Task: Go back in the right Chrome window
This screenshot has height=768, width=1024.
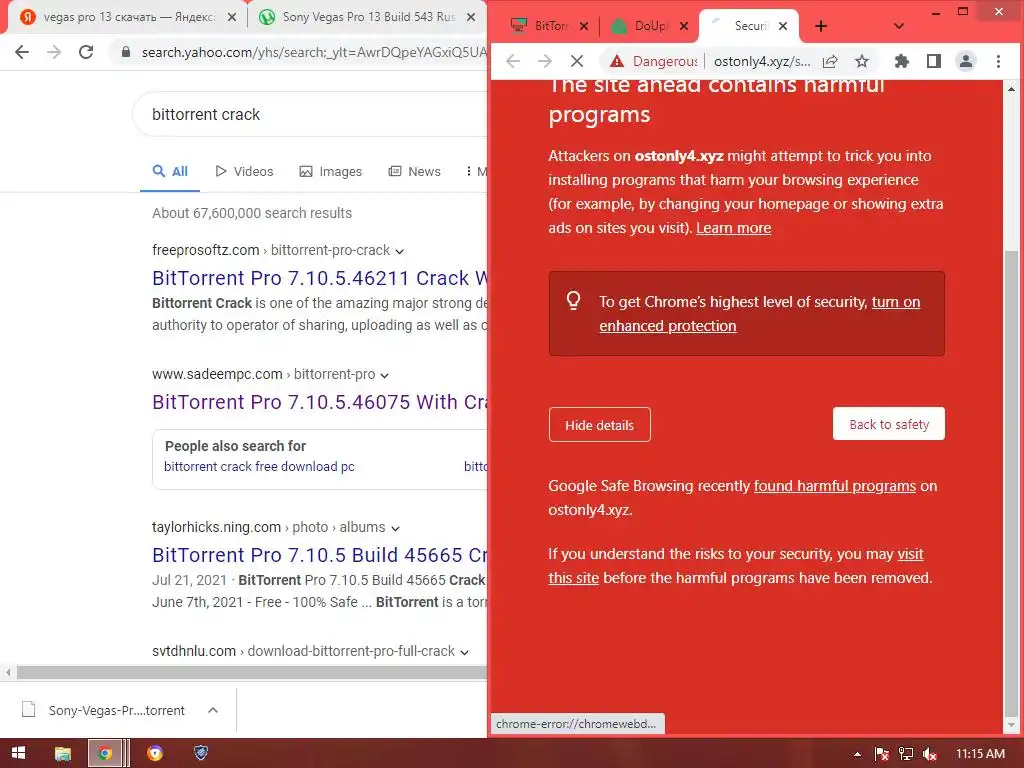Action: pyautogui.click(x=513, y=61)
